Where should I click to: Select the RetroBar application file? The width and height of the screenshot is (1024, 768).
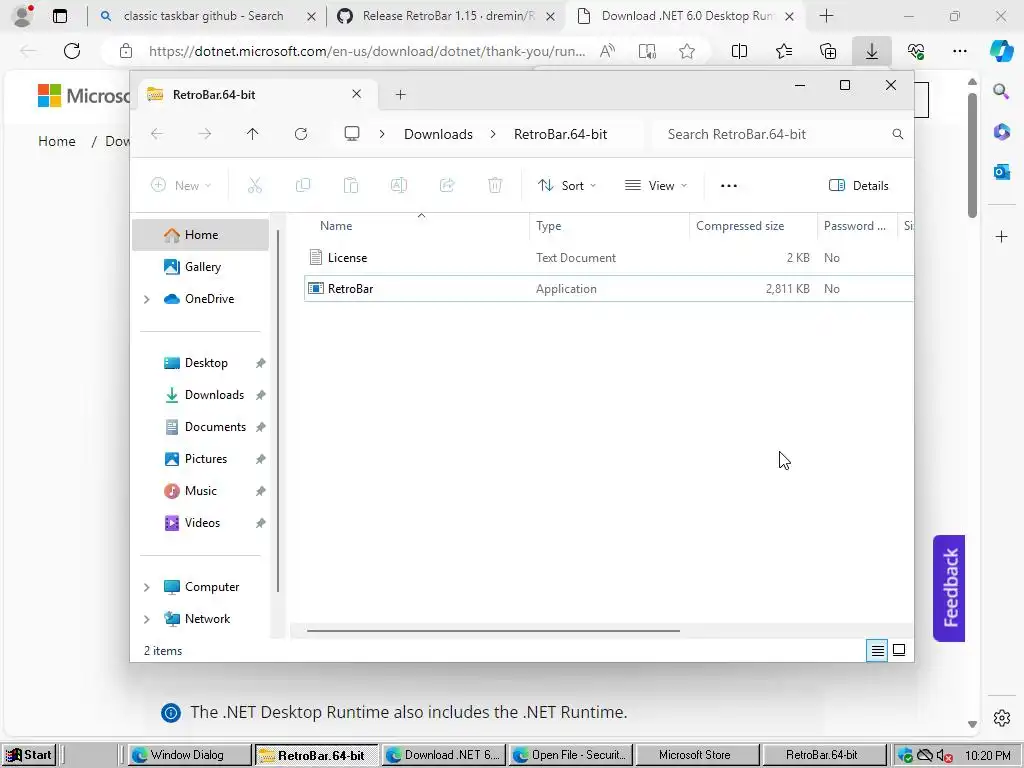point(609,289)
